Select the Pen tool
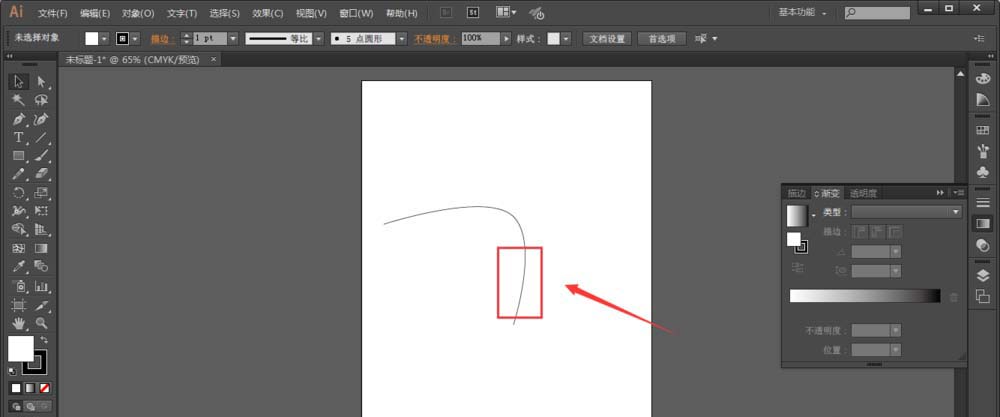The height and width of the screenshot is (417, 1000). (x=19, y=119)
